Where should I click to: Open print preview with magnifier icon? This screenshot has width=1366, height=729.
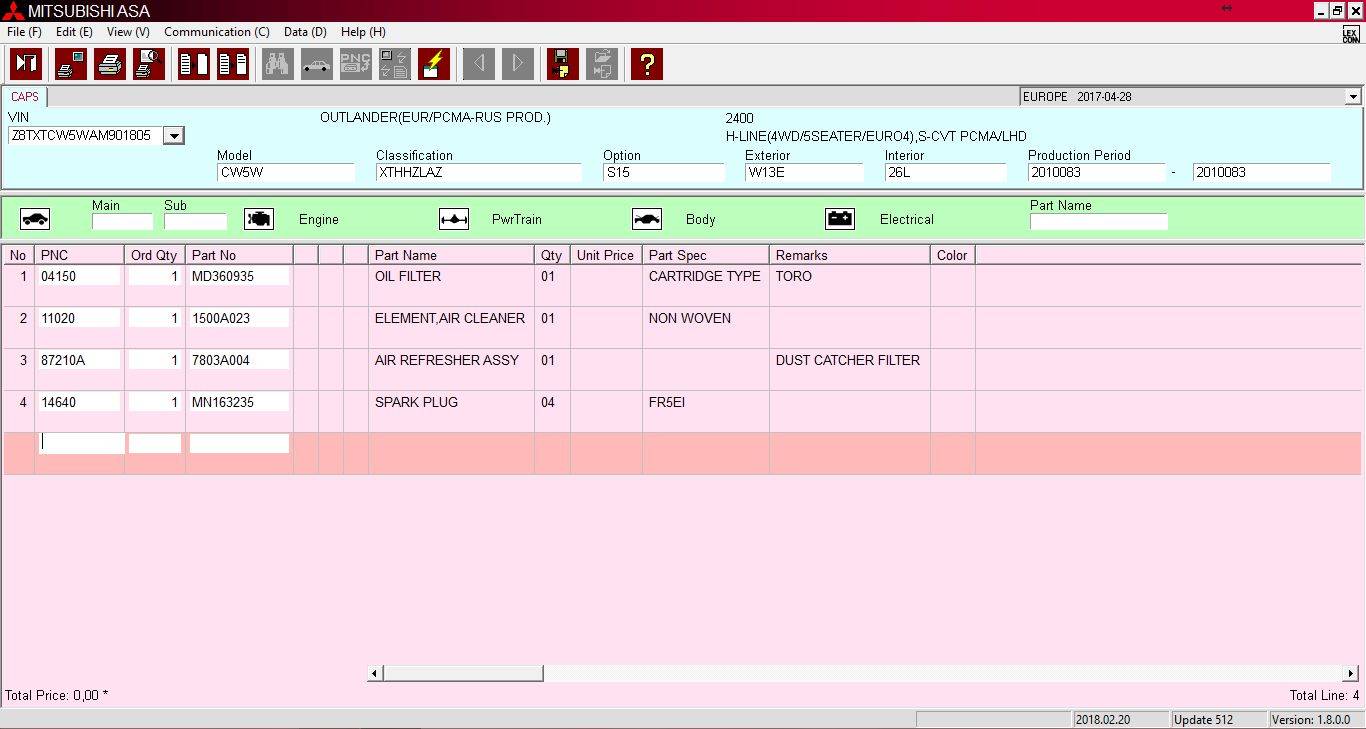[149, 64]
